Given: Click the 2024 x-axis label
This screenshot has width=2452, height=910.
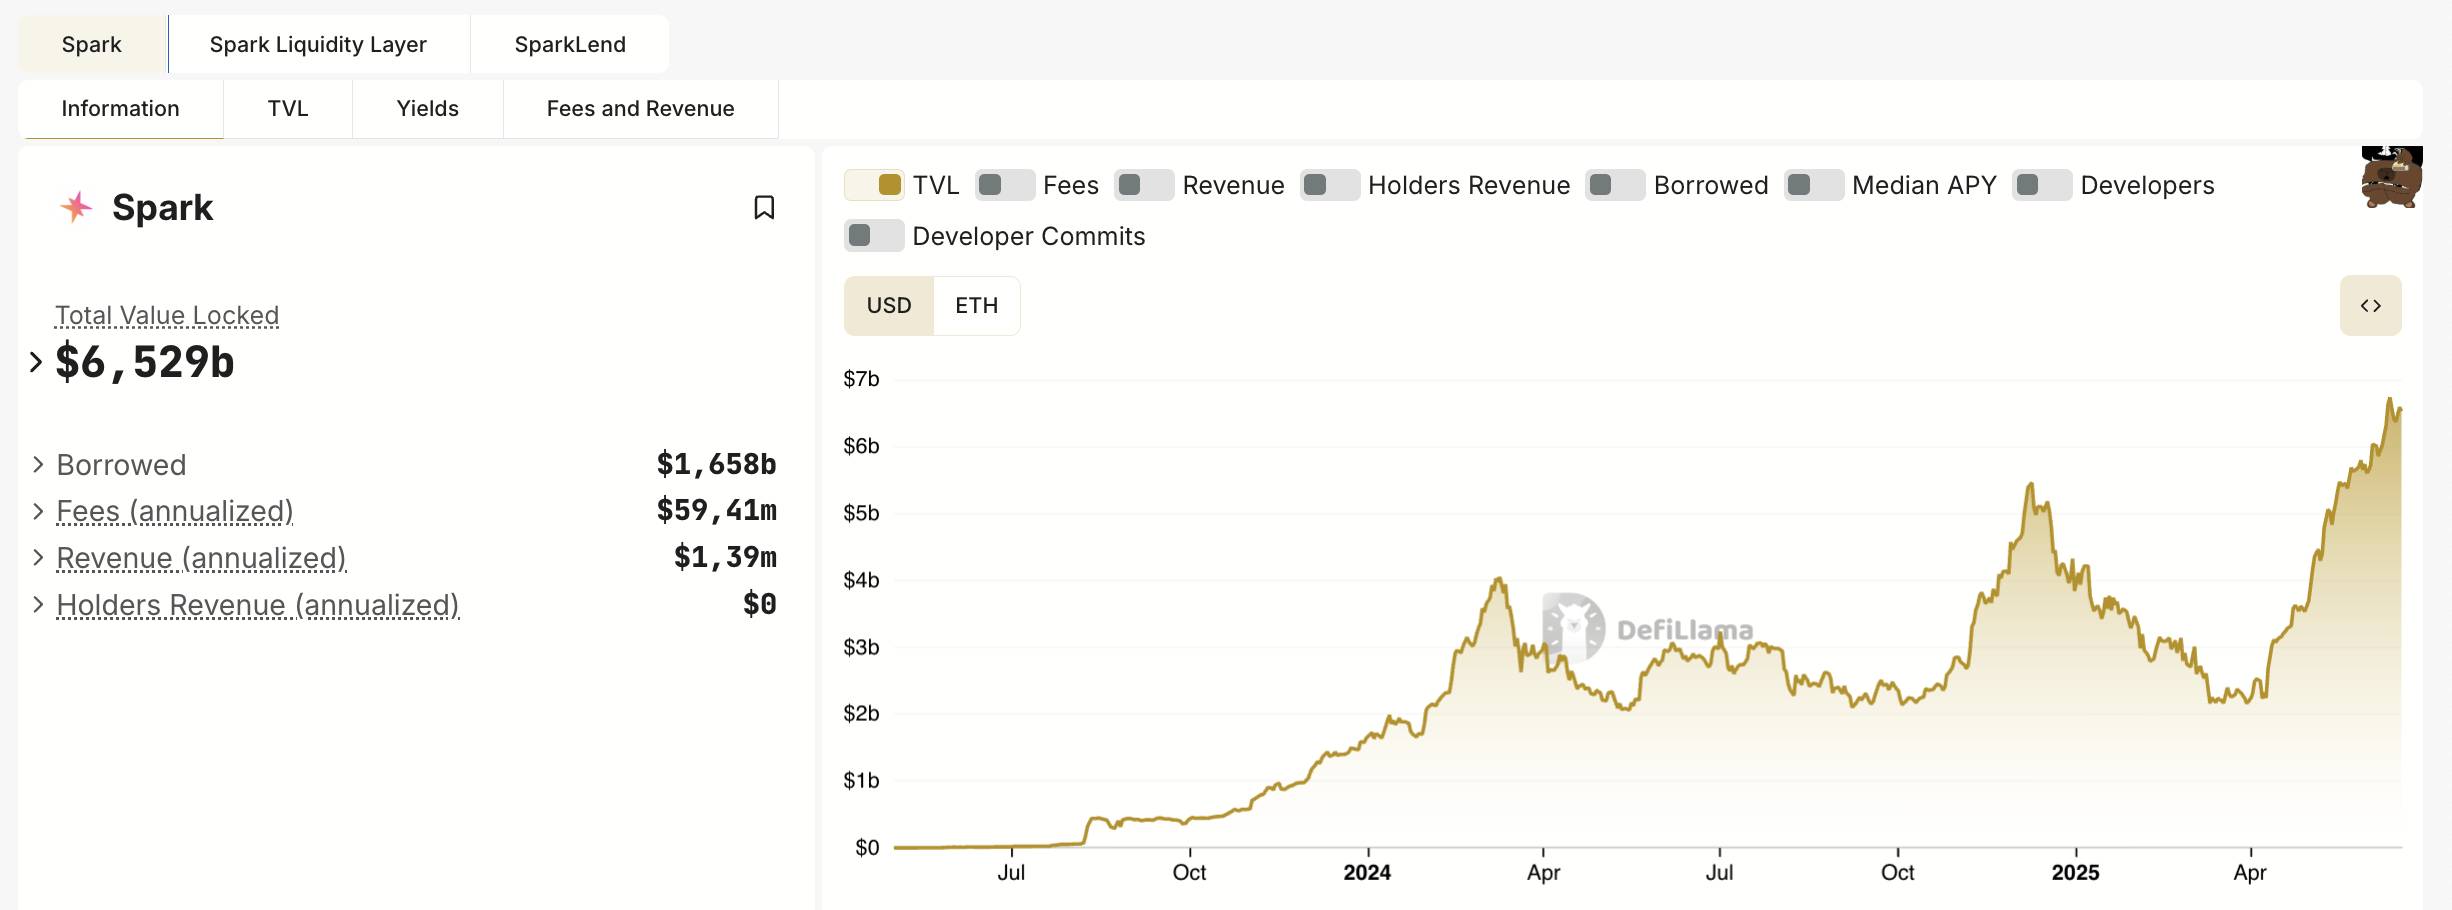Looking at the screenshot, I should (1367, 872).
